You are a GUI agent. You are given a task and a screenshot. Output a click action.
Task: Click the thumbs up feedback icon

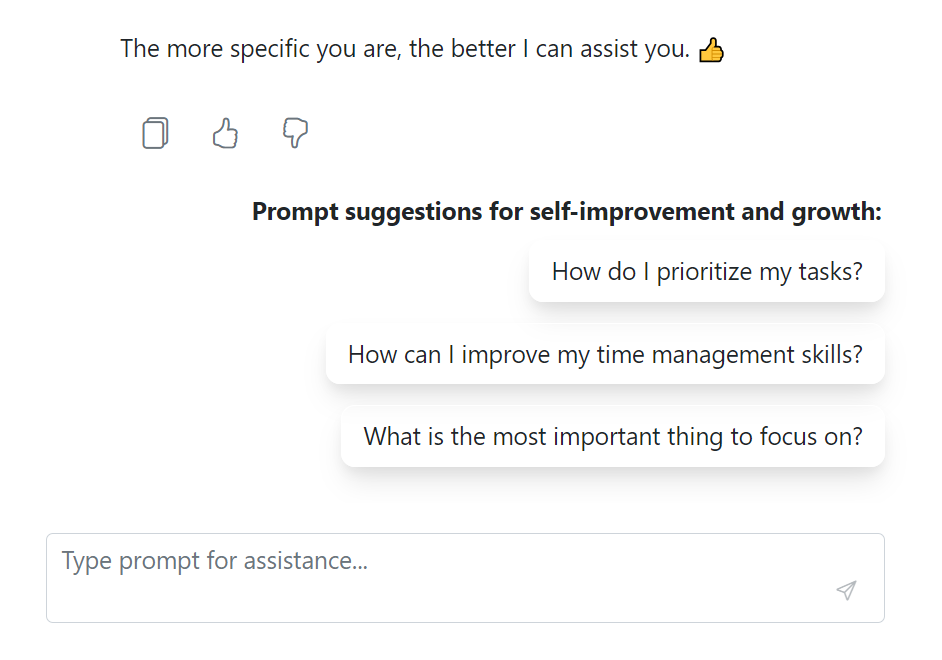click(224, 133)
